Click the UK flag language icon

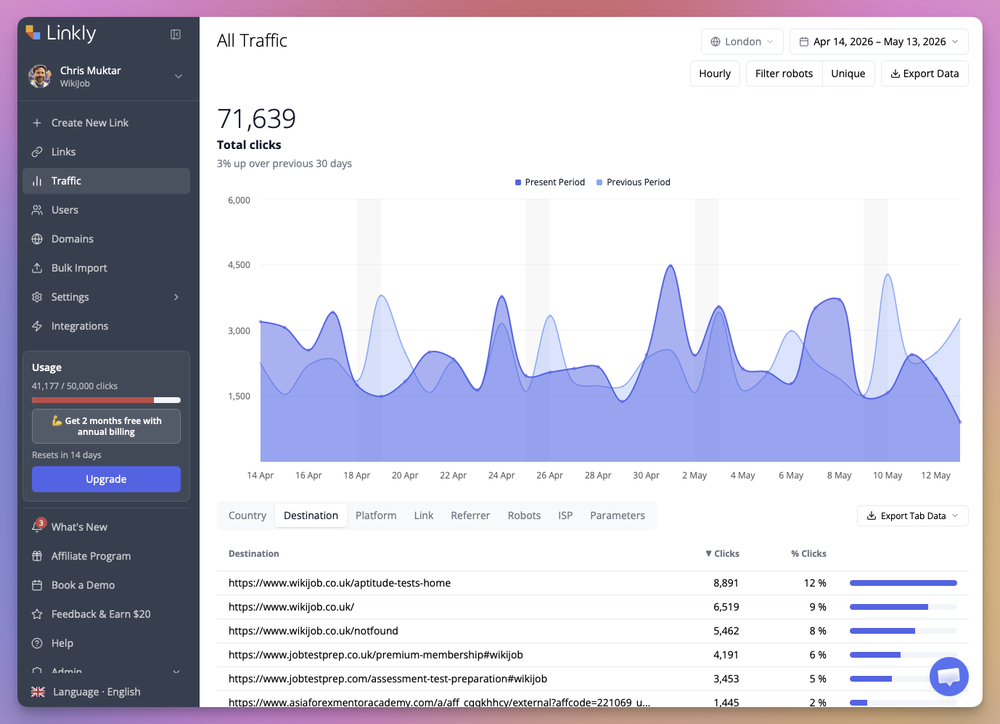[x=38, y=692]
